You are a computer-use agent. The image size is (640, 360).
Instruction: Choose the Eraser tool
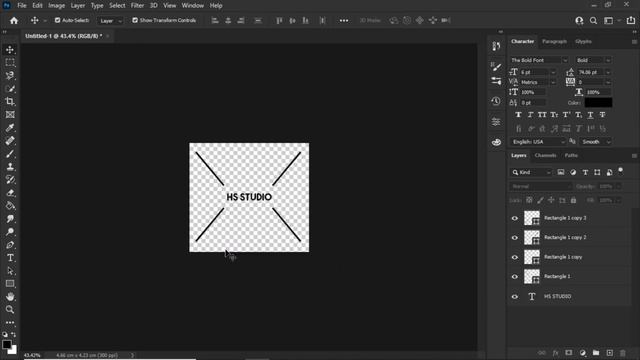(10, 193)
